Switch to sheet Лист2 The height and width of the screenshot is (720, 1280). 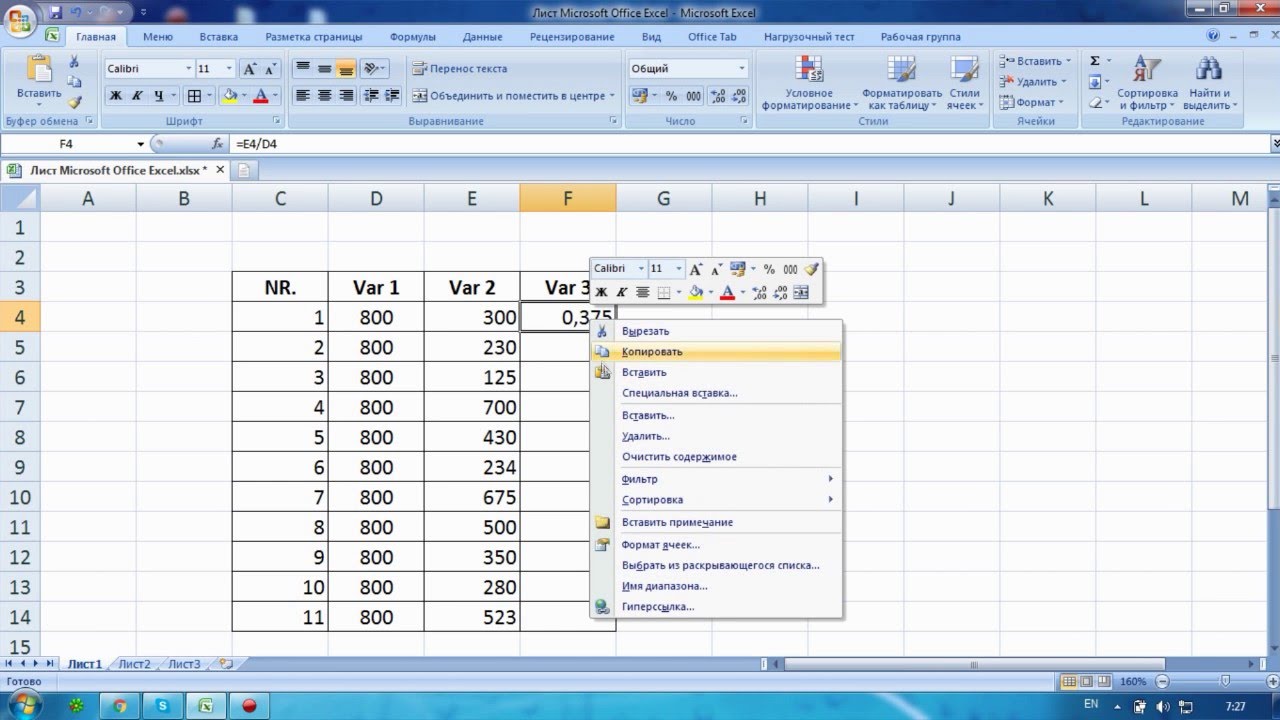coord(134,664)
